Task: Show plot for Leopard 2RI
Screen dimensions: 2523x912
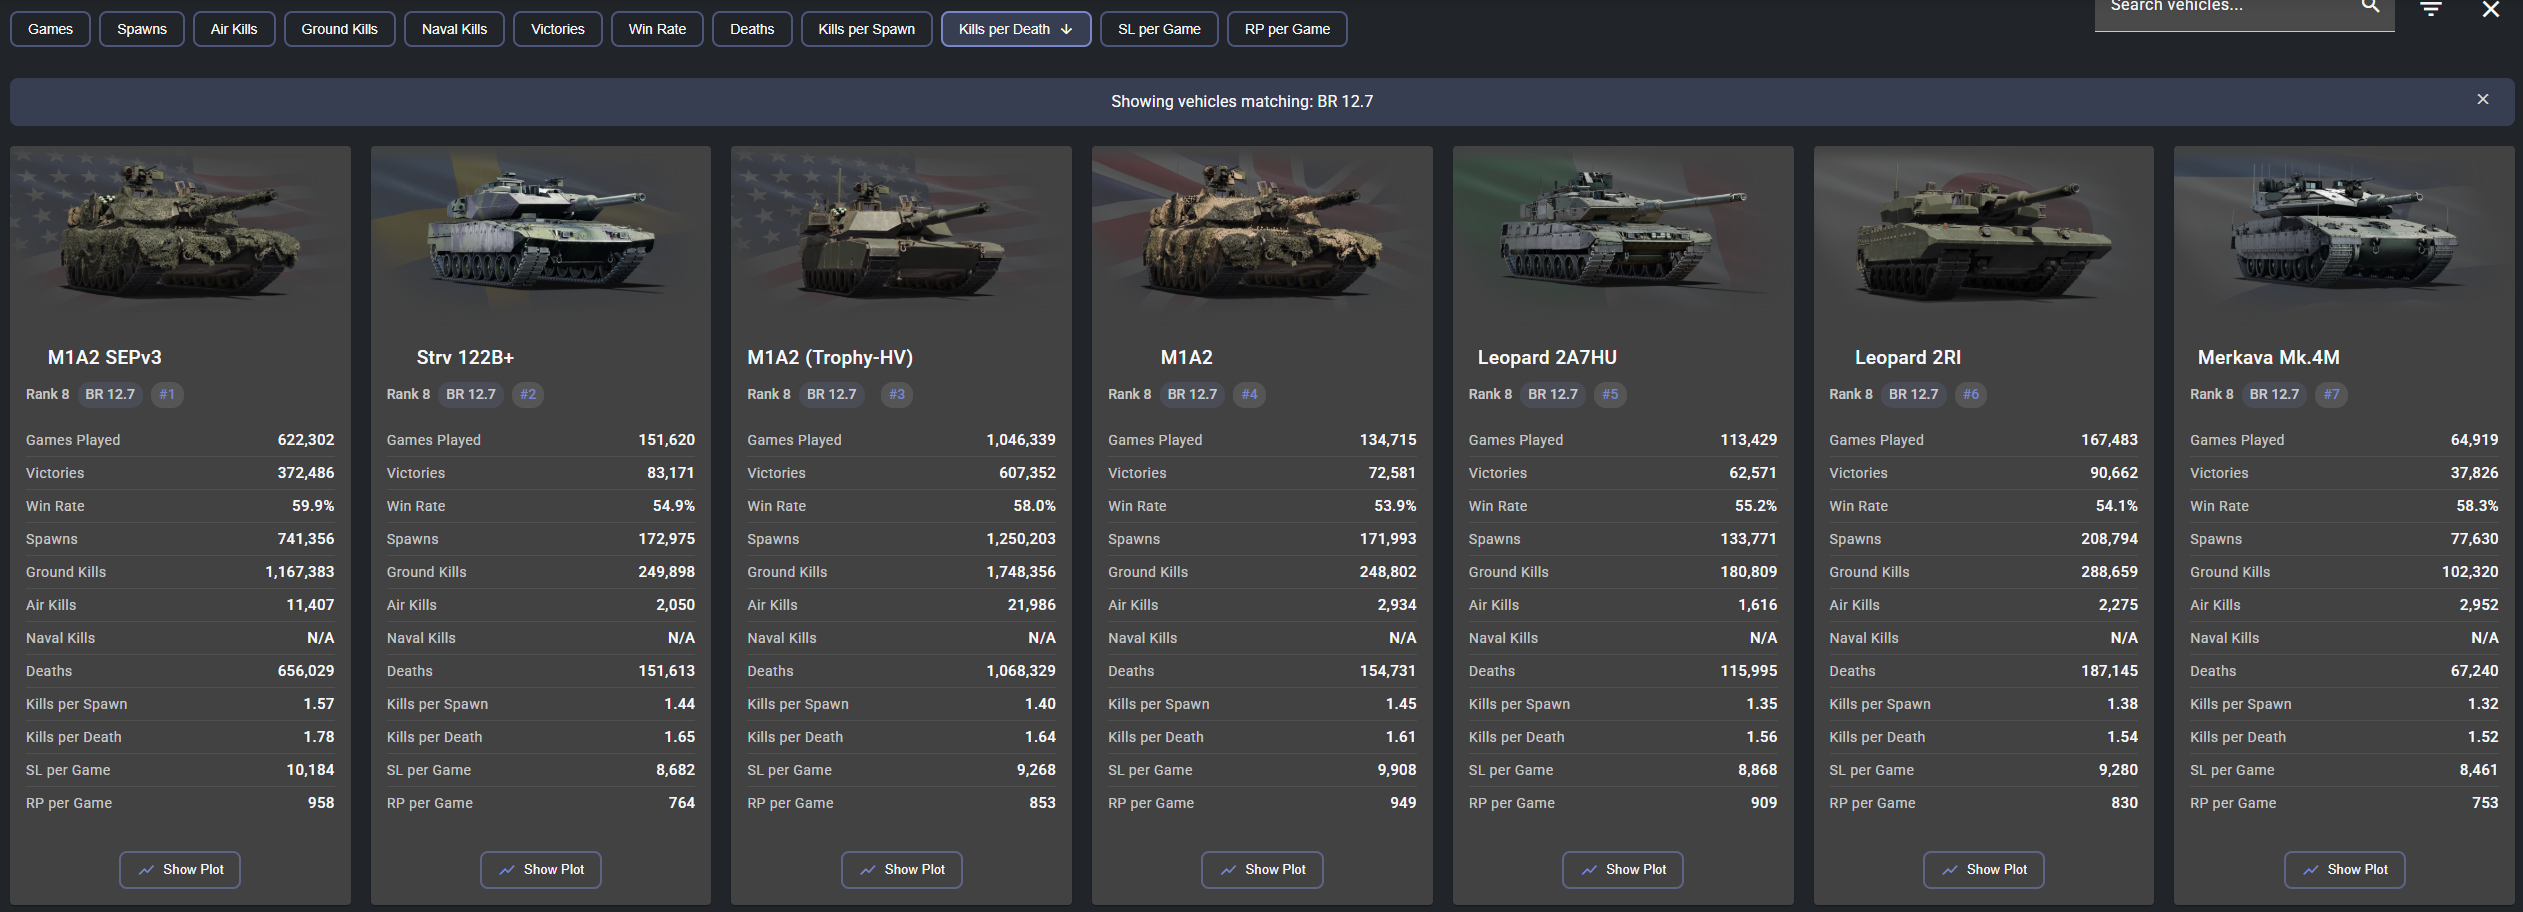Action: click(1984, 870)
